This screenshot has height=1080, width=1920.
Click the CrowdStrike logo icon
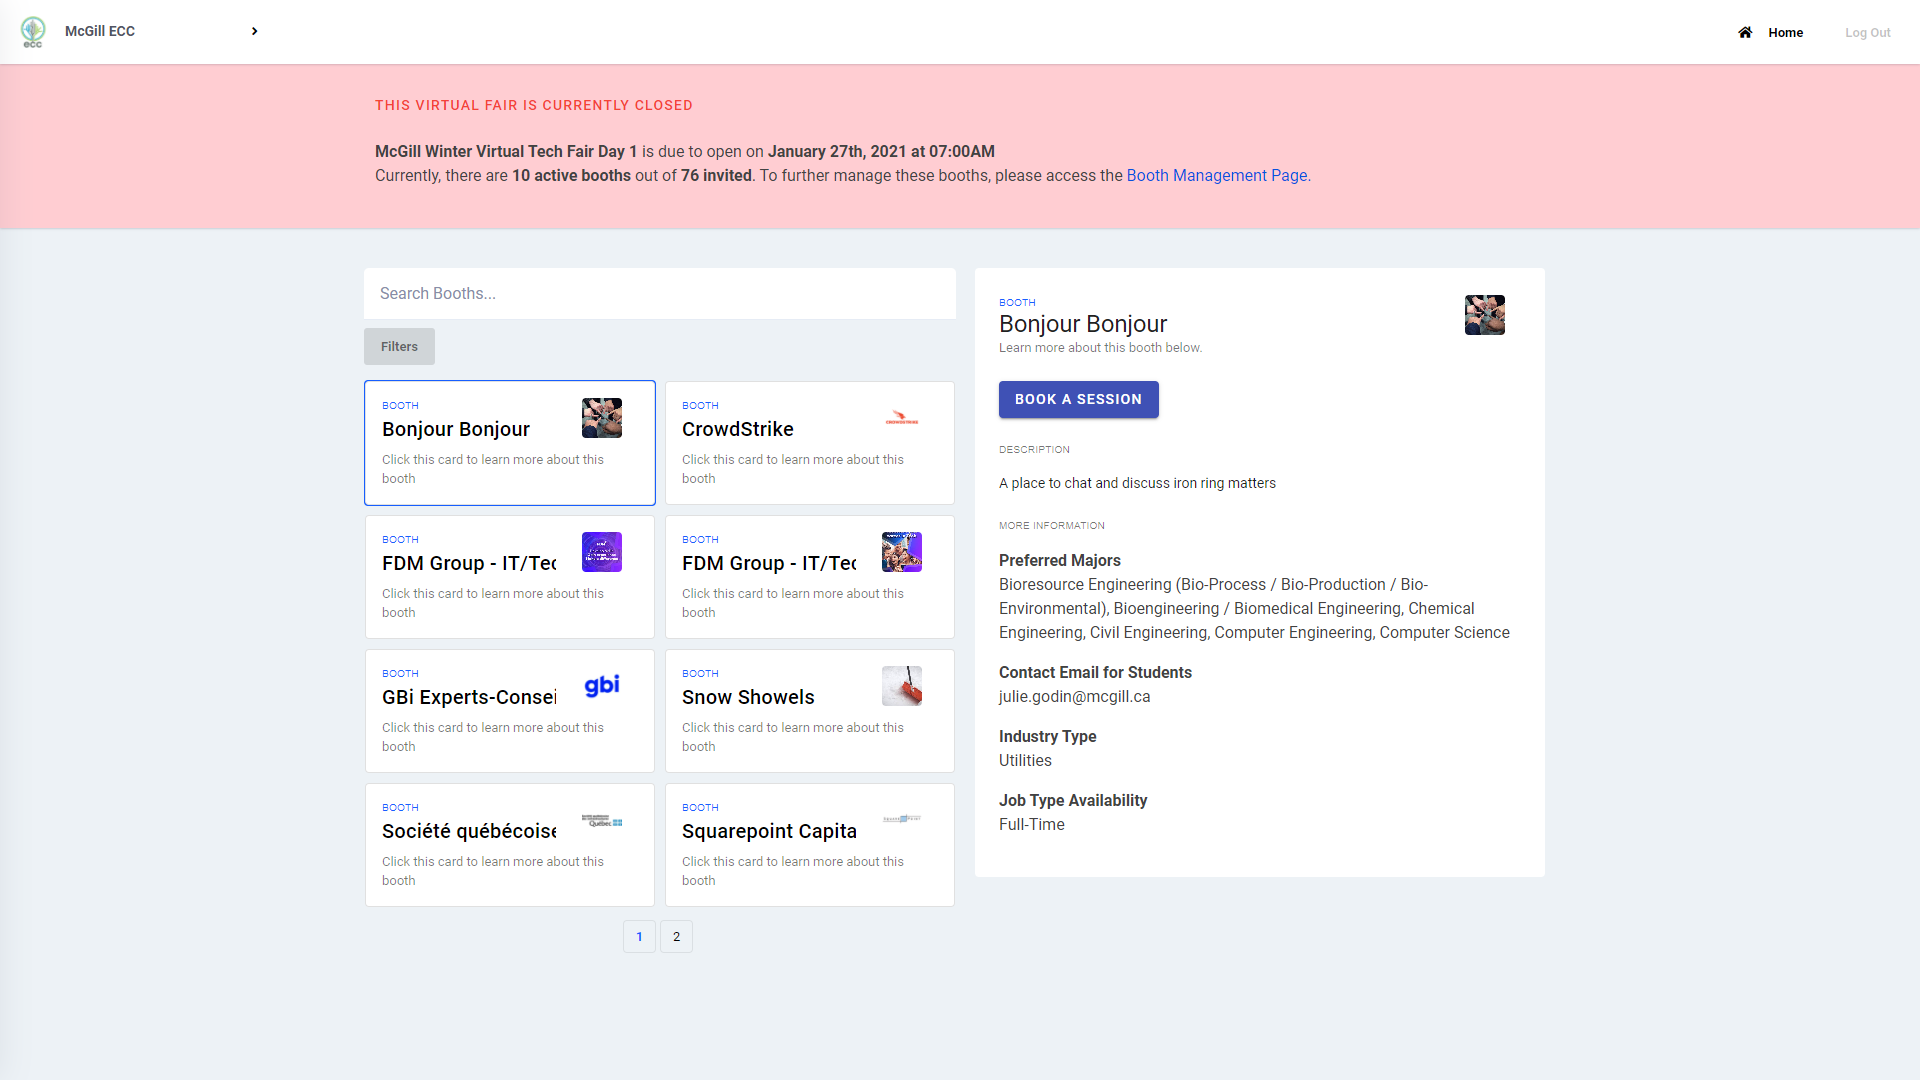(902, 418)
